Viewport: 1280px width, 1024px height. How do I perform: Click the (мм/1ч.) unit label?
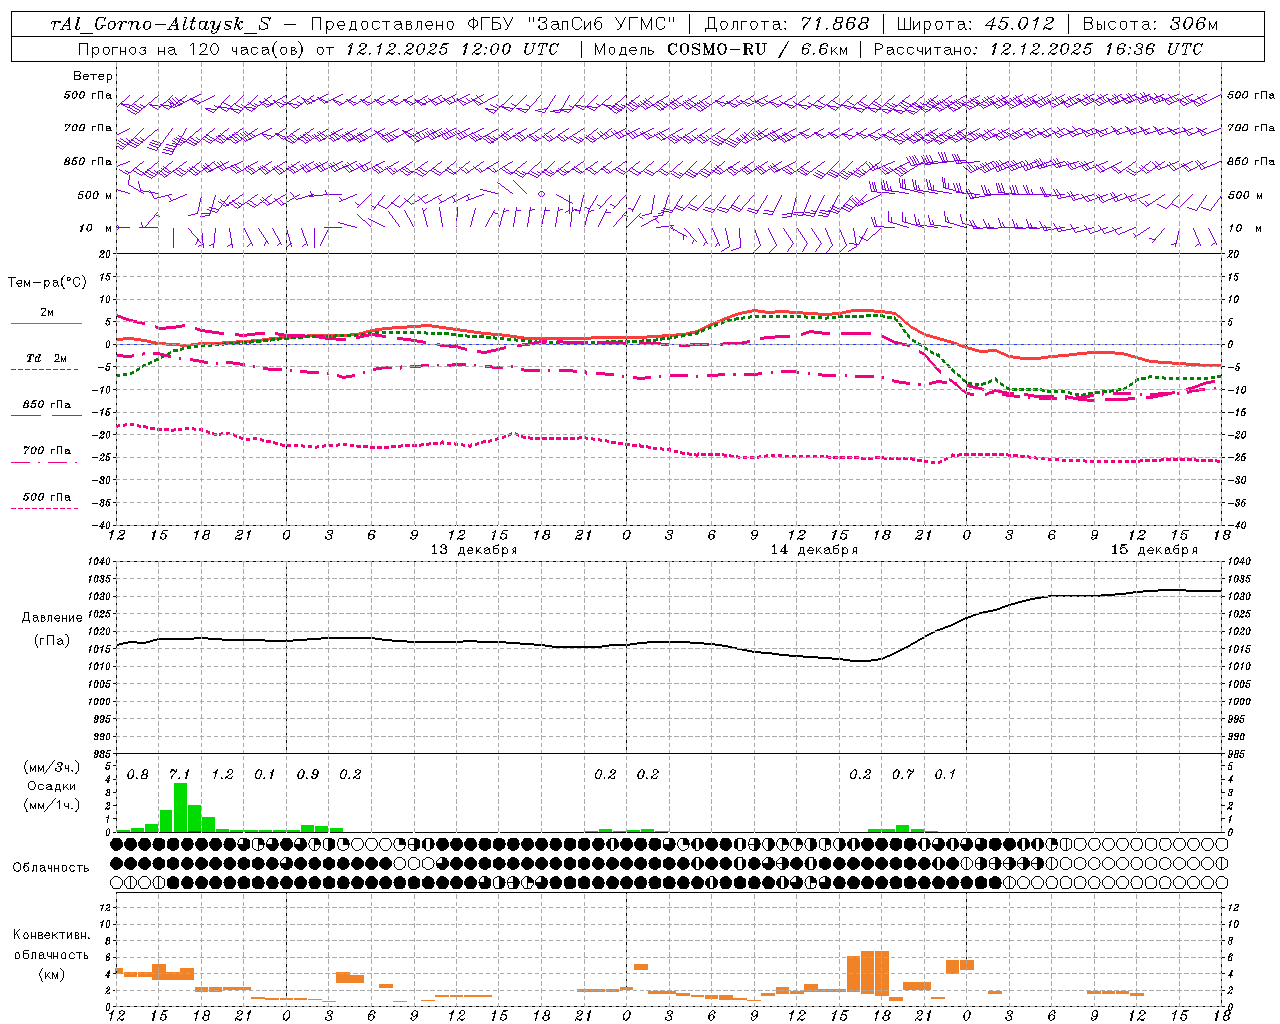[51, 805]
